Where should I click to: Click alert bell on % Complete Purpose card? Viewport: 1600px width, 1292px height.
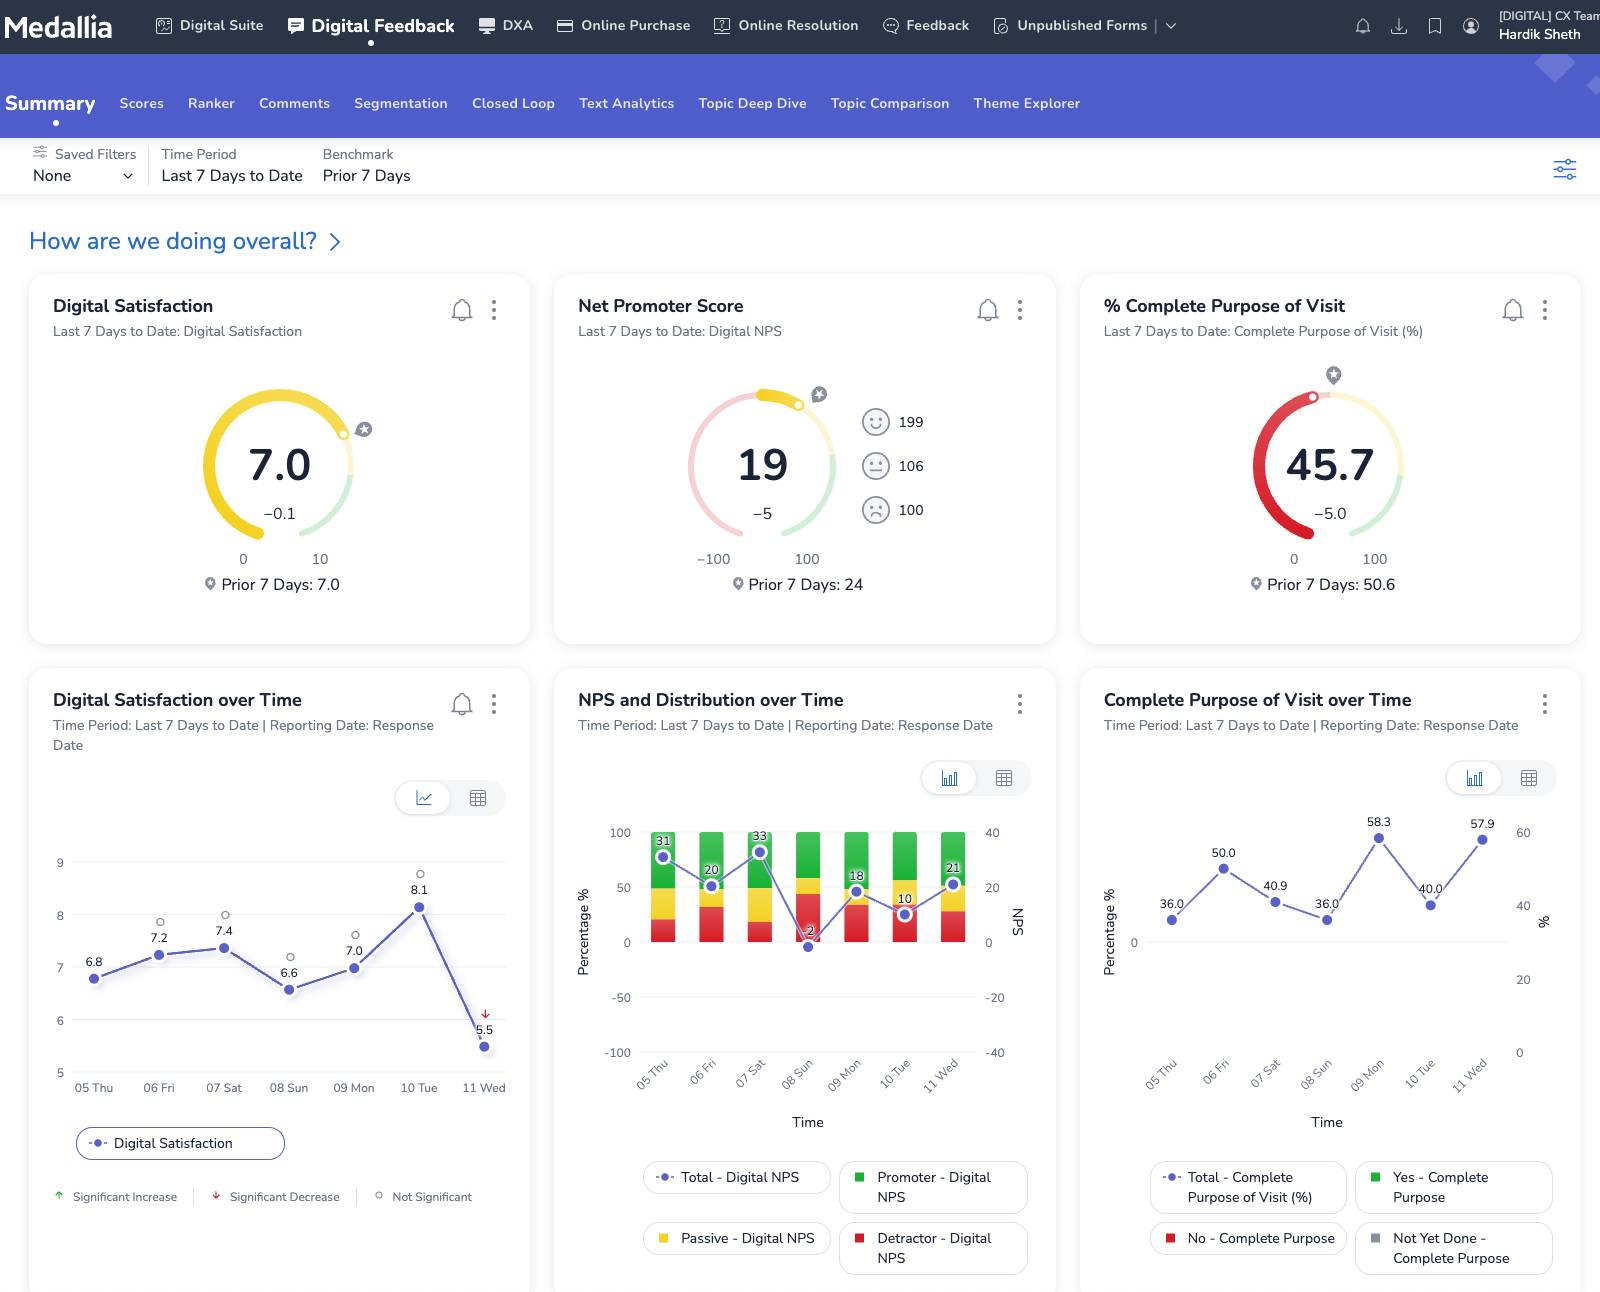click(x=1513, y=310)
